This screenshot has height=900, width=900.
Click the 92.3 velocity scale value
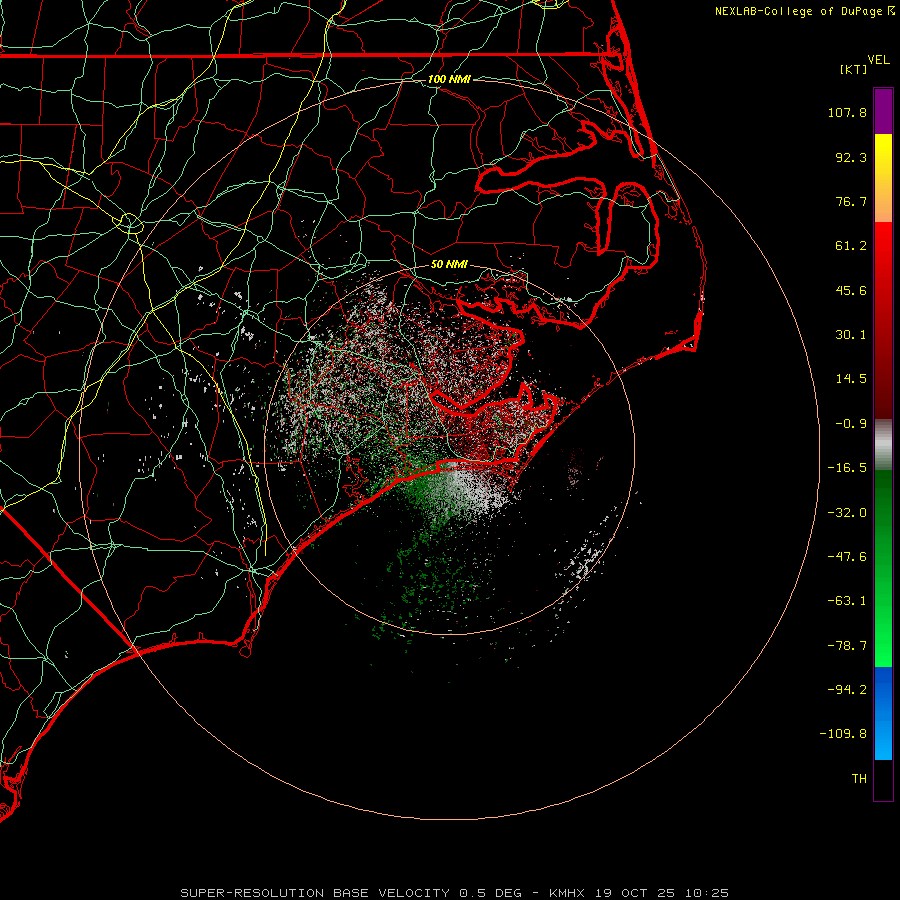tap(851, 157)
